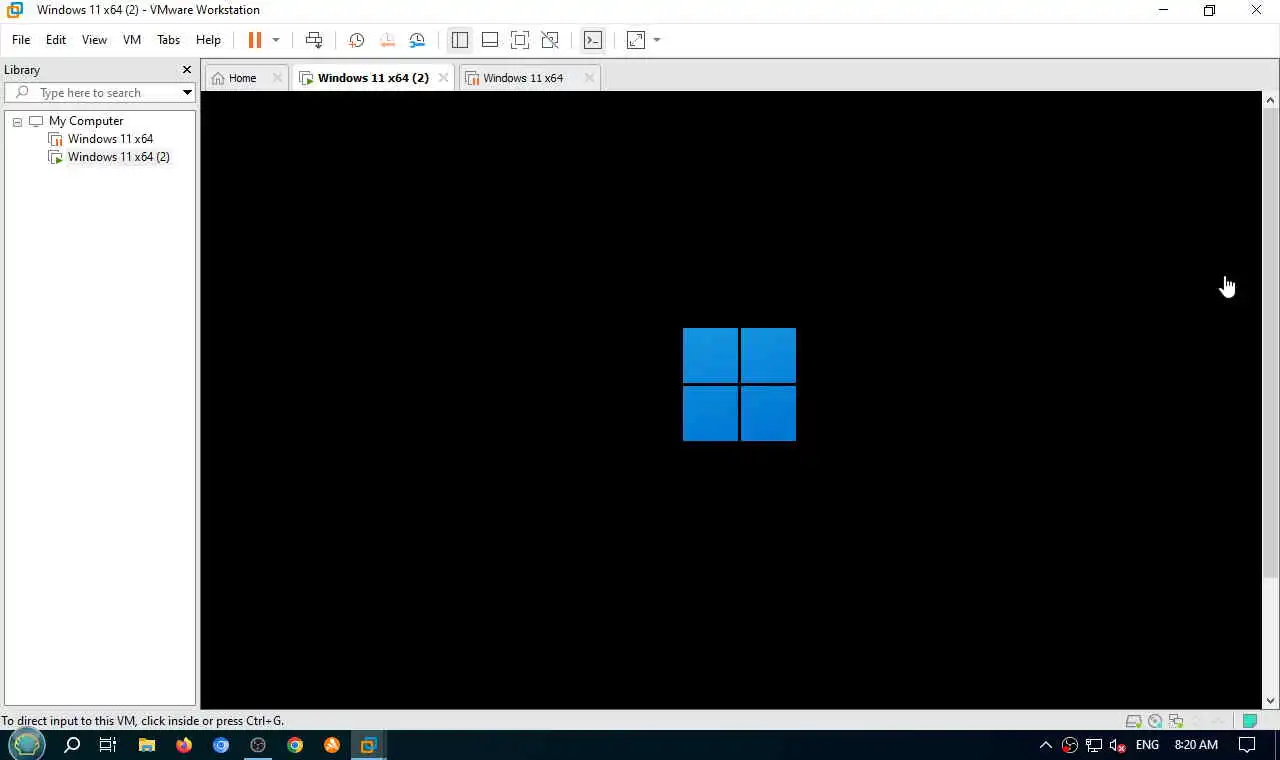The width and height of the screenshot is (1280, 760).
Task: Open Task View from the taskbar
Action: (108, 745)
